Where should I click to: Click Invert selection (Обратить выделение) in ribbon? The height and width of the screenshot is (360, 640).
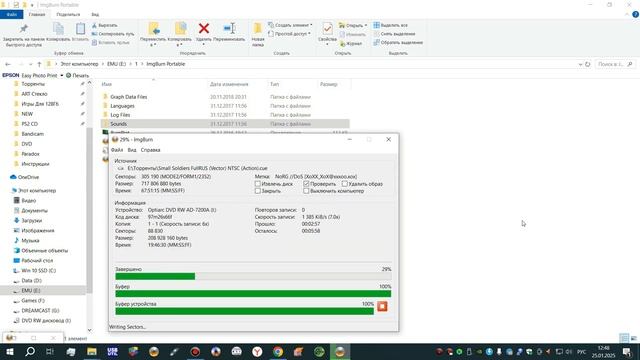(x=398, y=42)
